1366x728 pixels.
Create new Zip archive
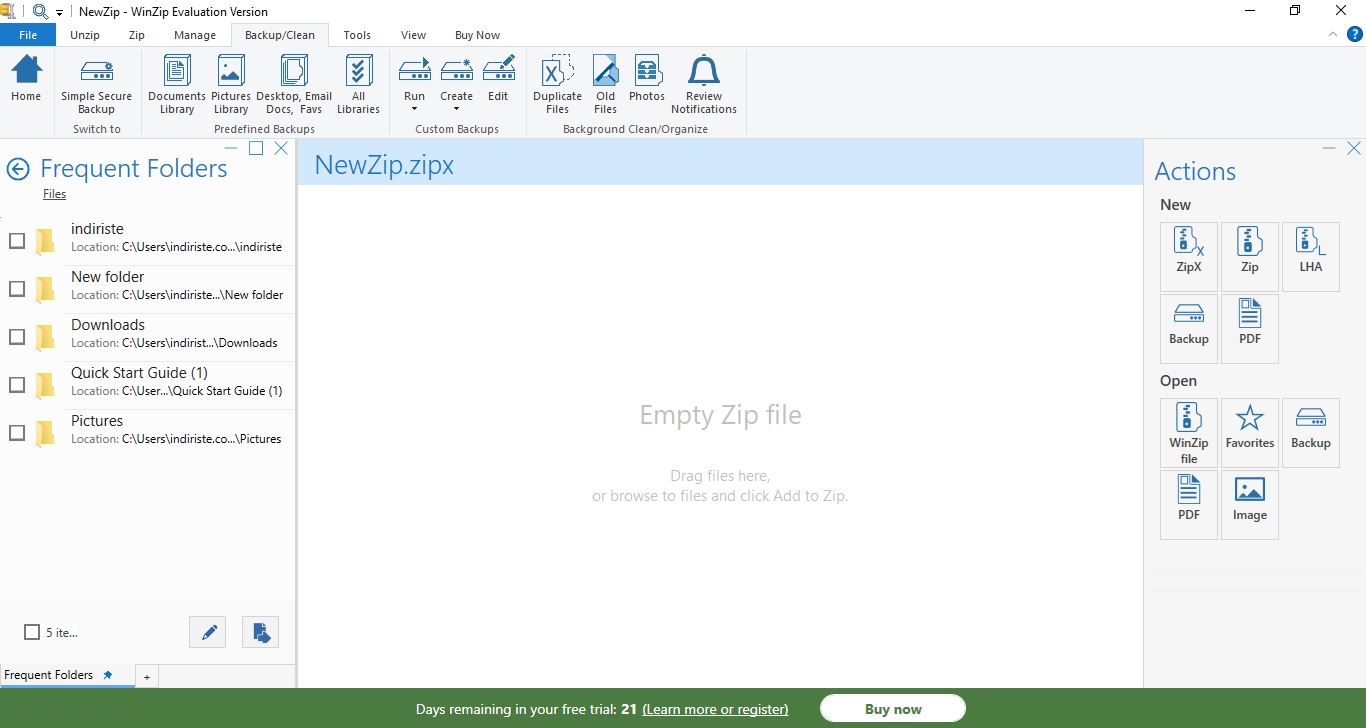click(1250, 257)
